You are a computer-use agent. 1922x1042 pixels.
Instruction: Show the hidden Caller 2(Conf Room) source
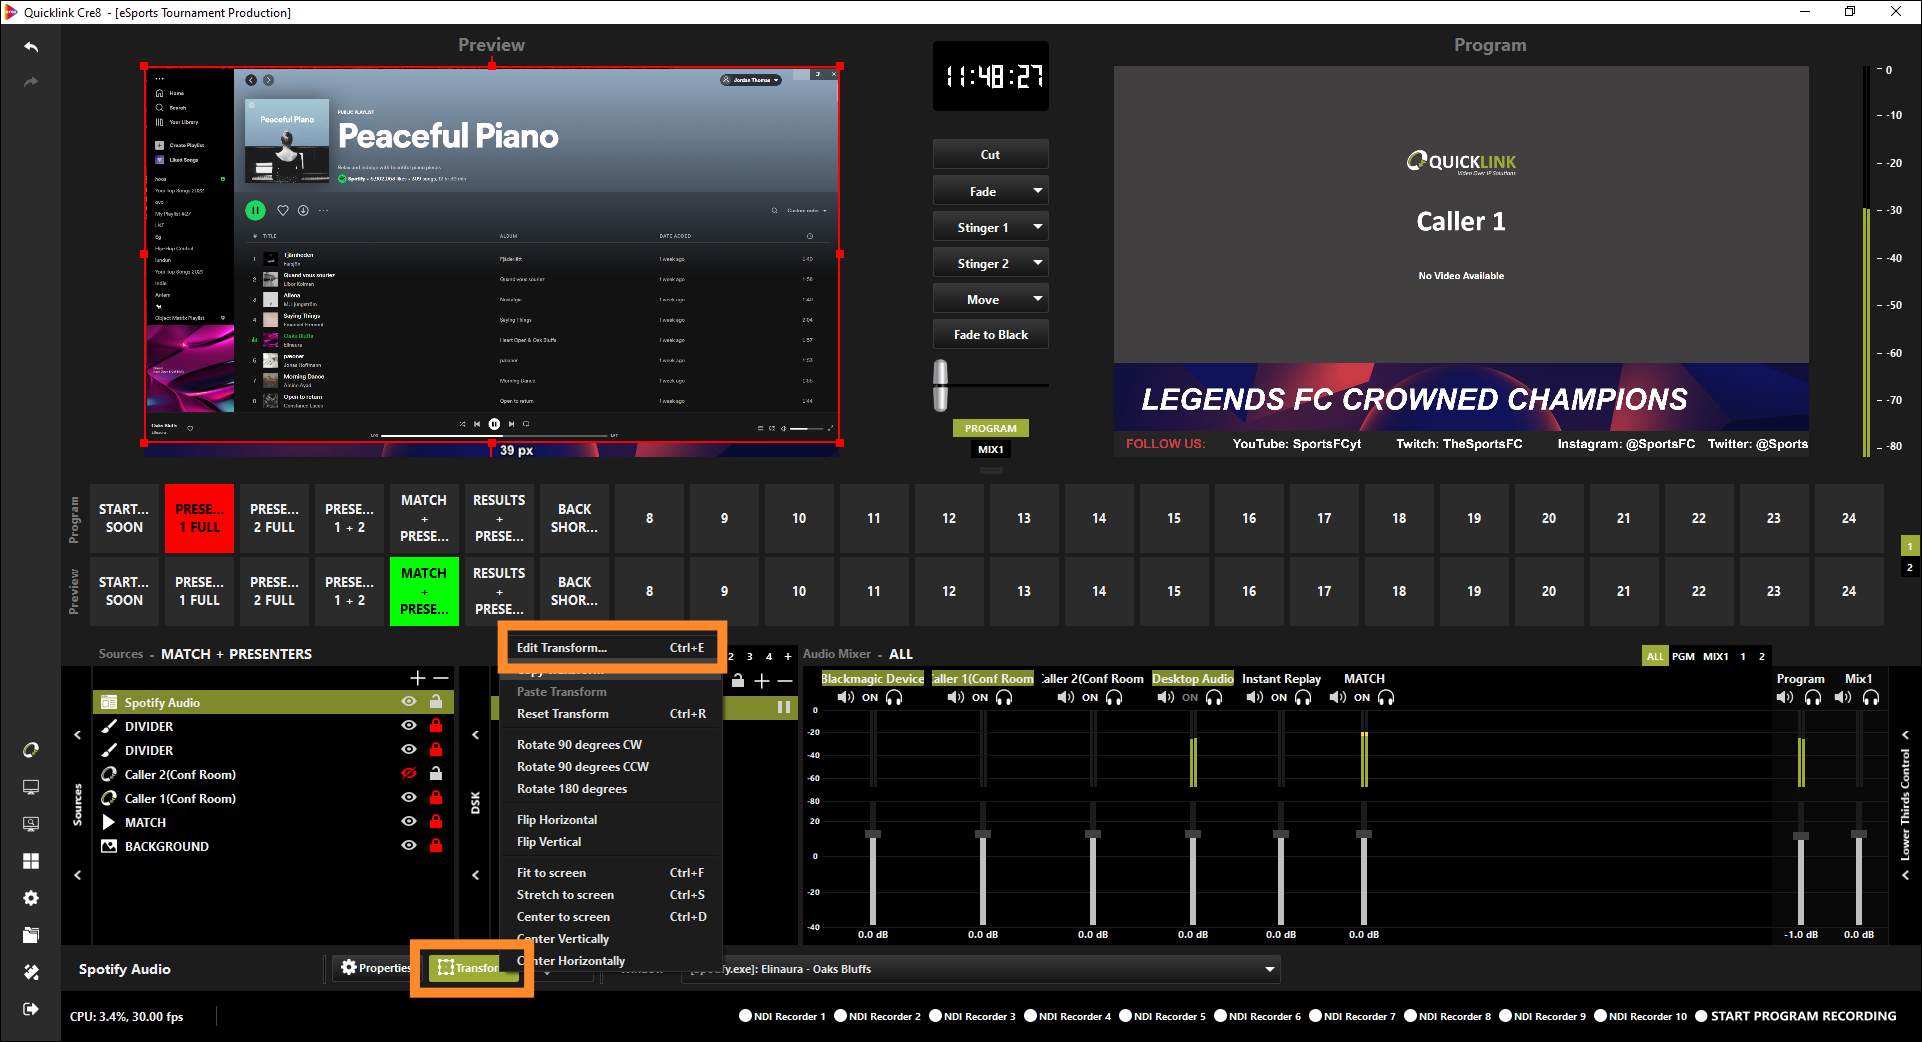(408, 773)
